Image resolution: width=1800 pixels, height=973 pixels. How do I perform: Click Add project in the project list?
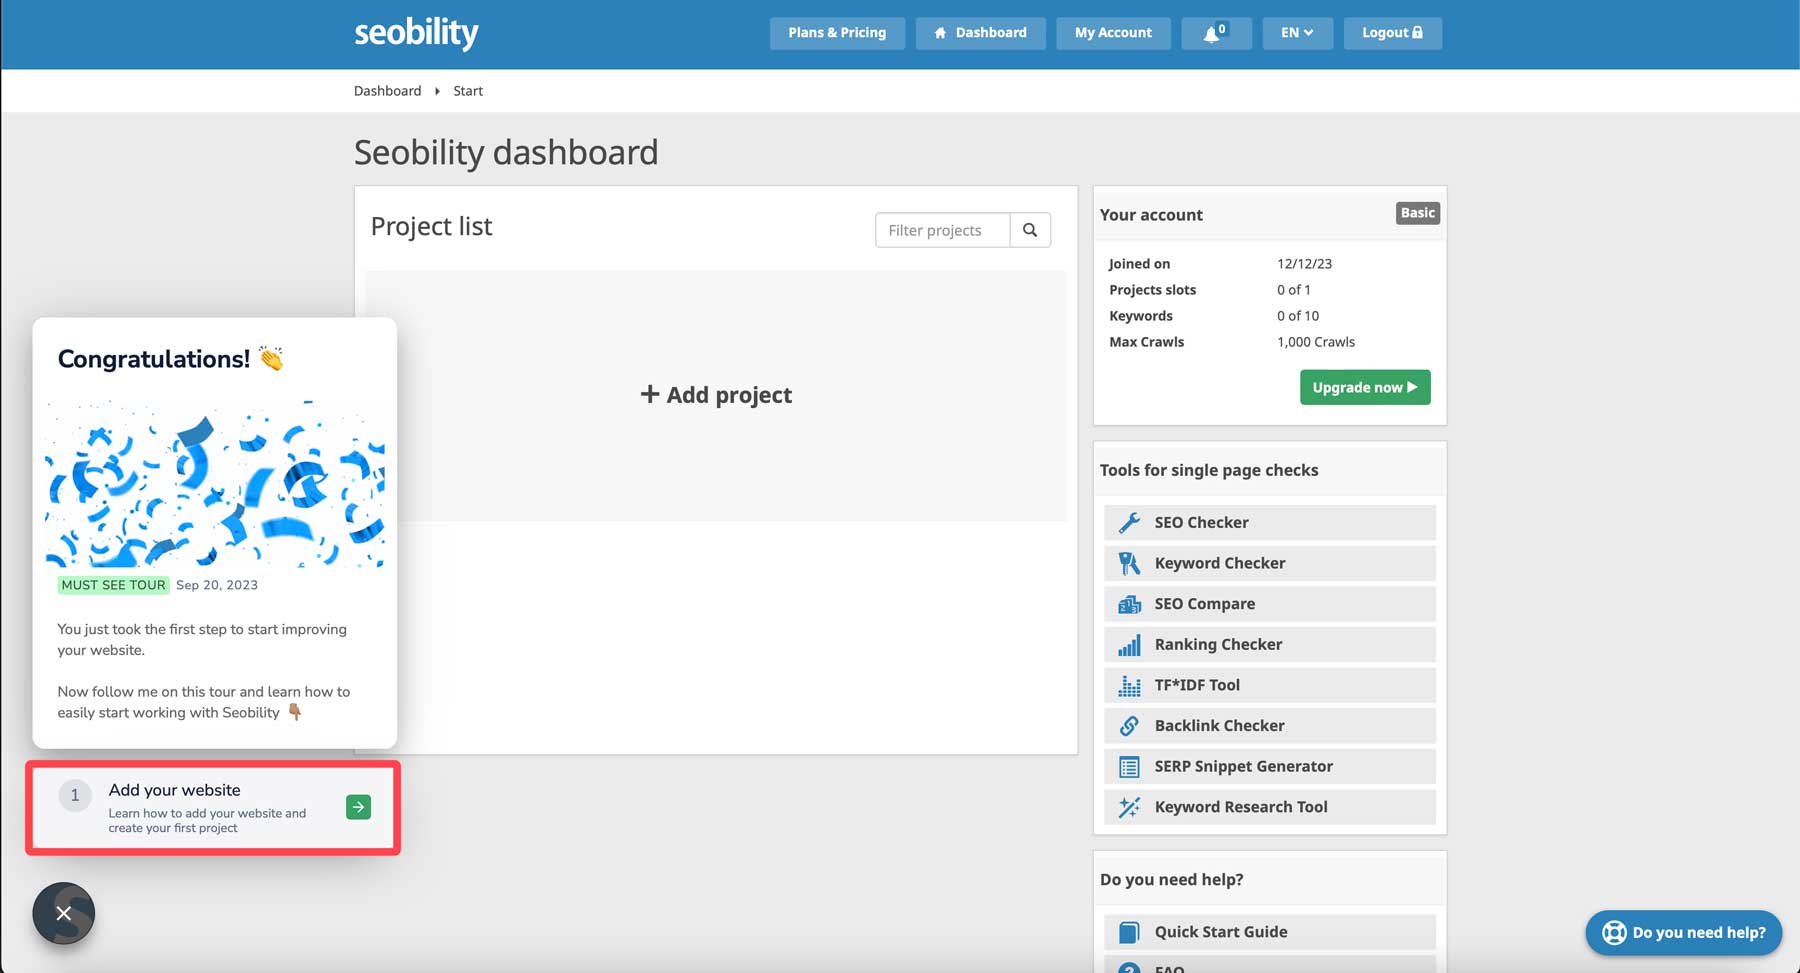click(x=716, y=395)
